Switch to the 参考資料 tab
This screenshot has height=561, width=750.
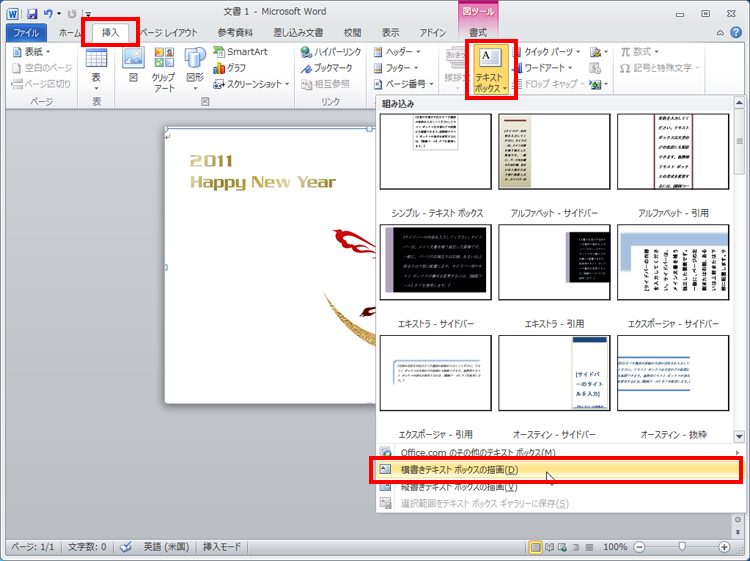coord(235,33)
